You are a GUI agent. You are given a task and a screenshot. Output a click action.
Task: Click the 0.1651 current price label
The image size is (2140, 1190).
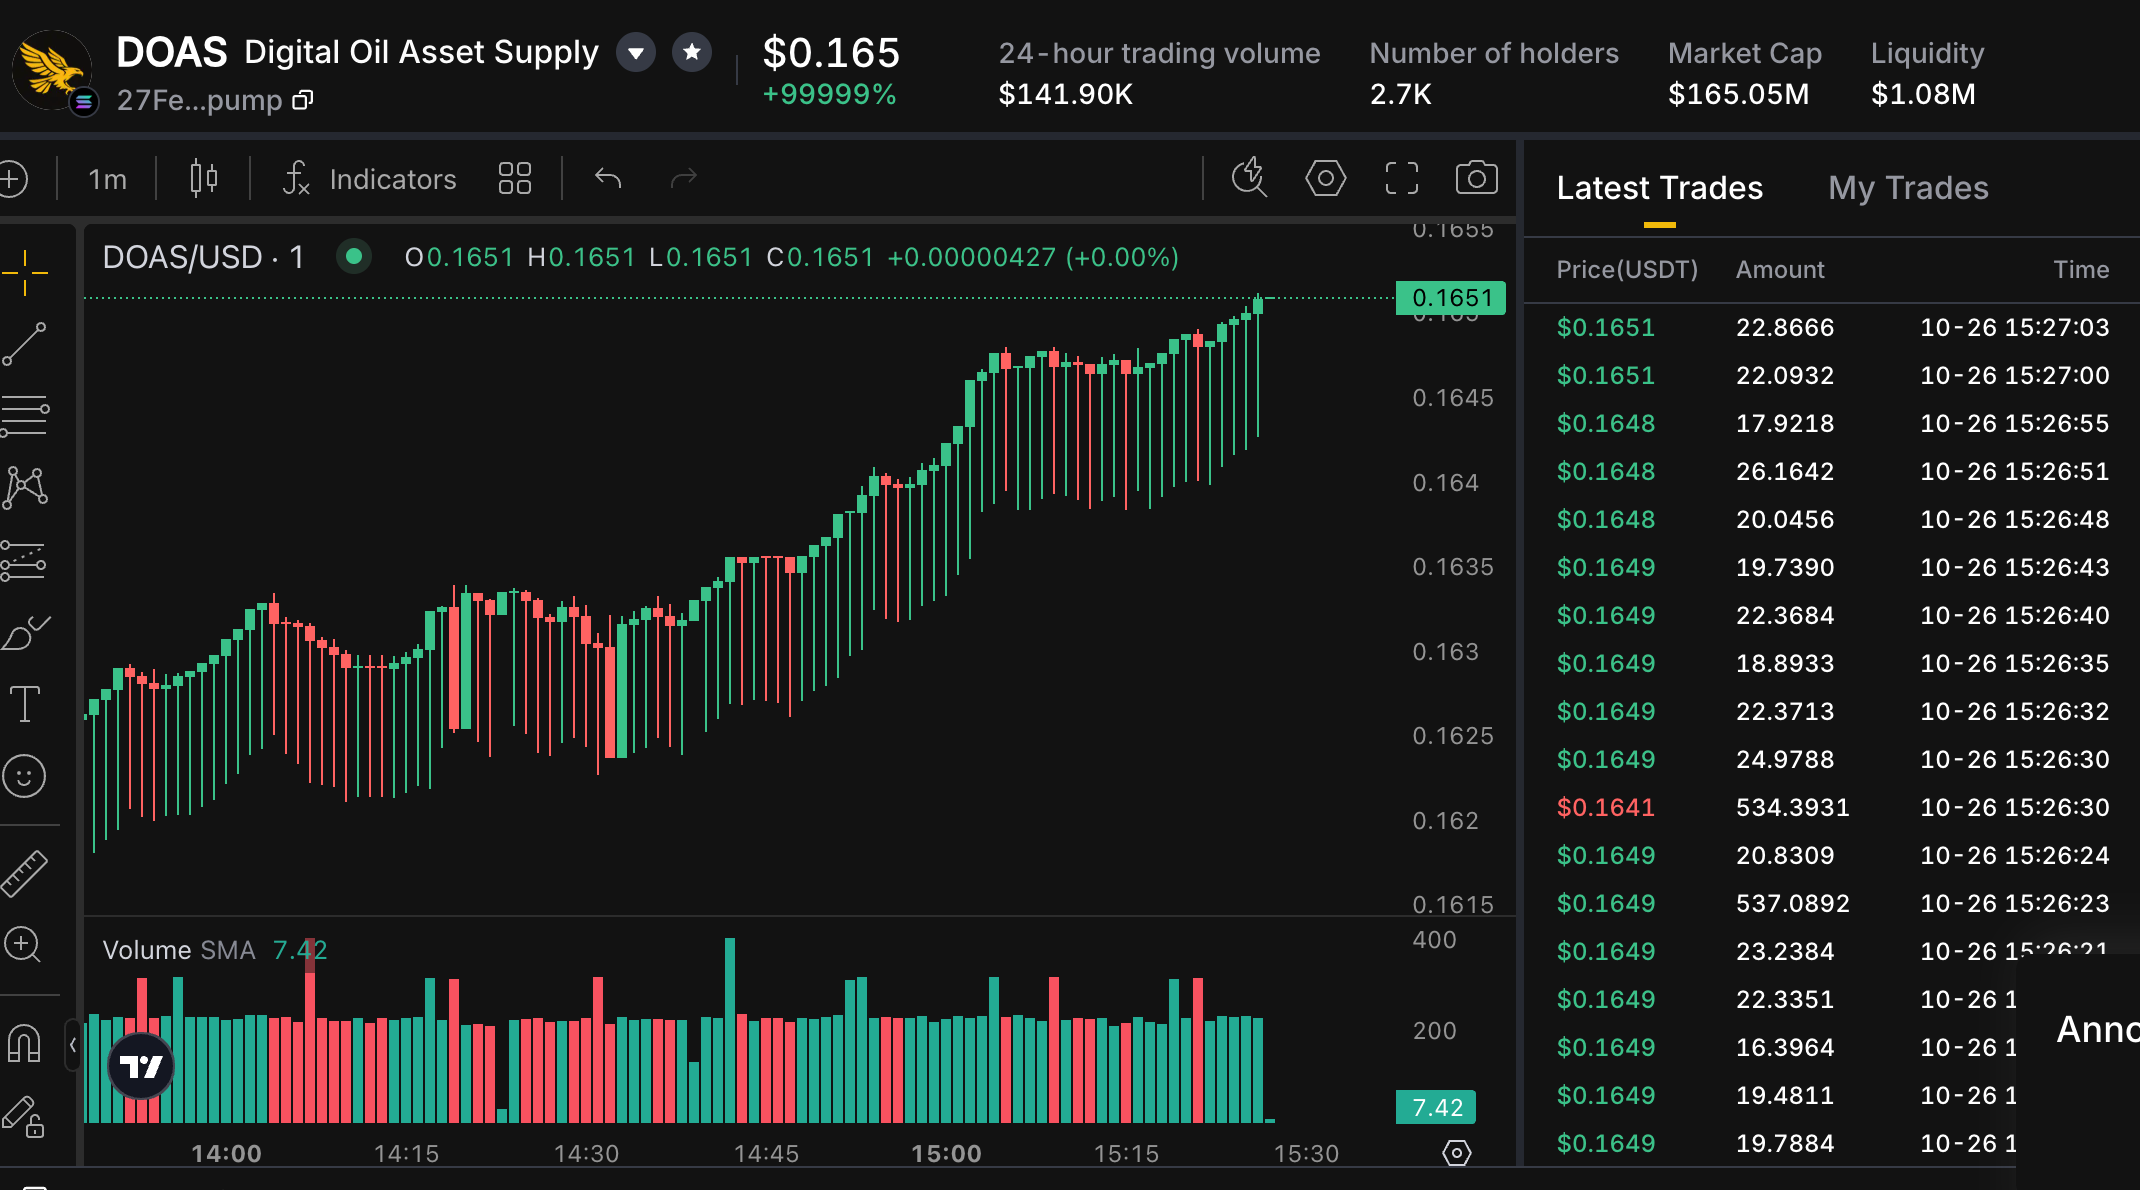point(1451,298)
